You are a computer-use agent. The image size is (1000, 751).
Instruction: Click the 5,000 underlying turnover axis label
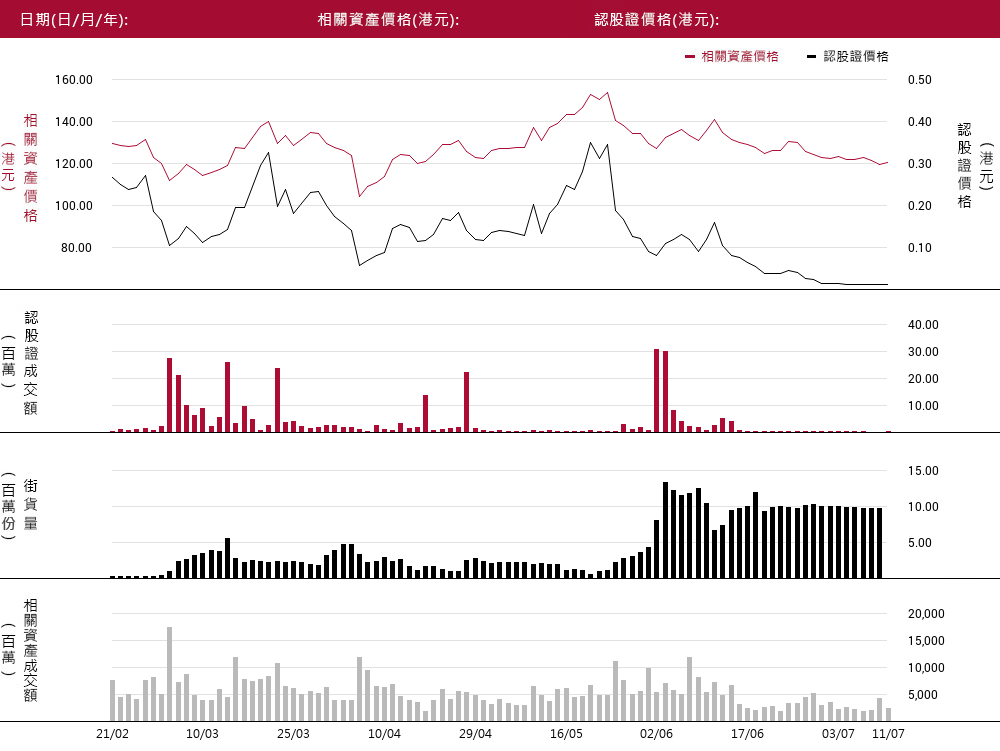coord(923,695)
